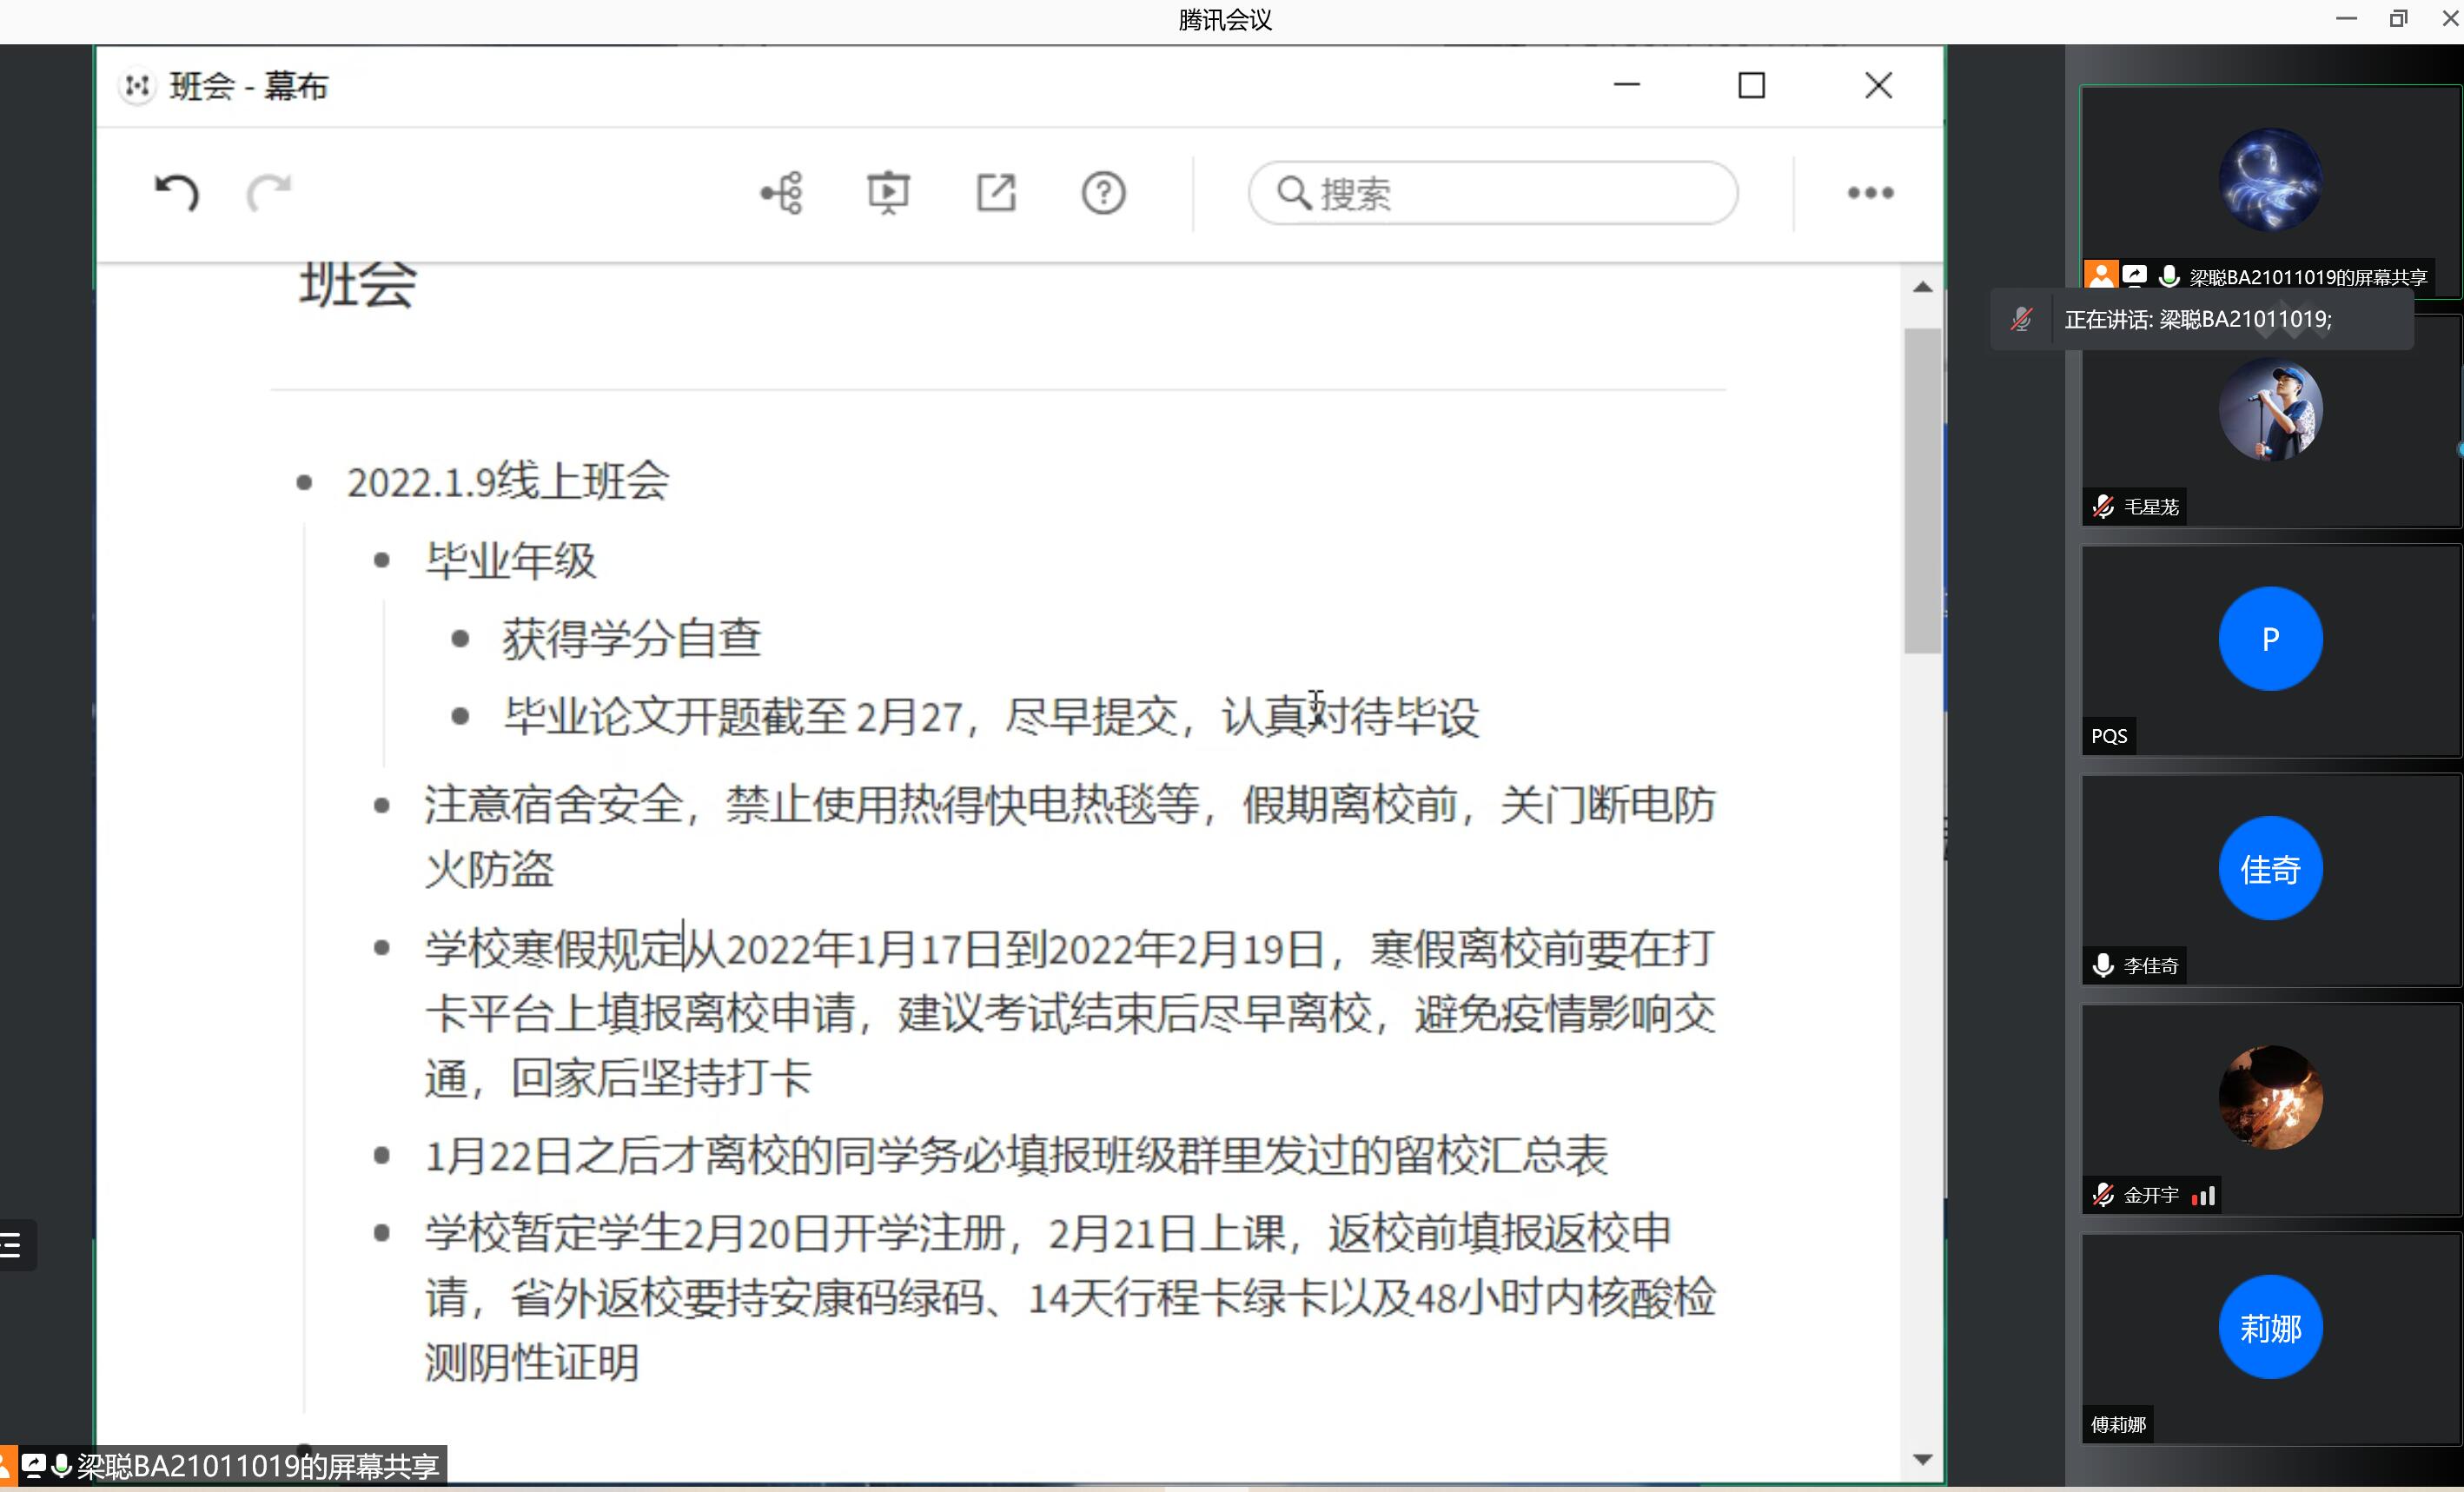
Task: Click screen share icon on 梁聪 tile
Action: [2135, 276]
